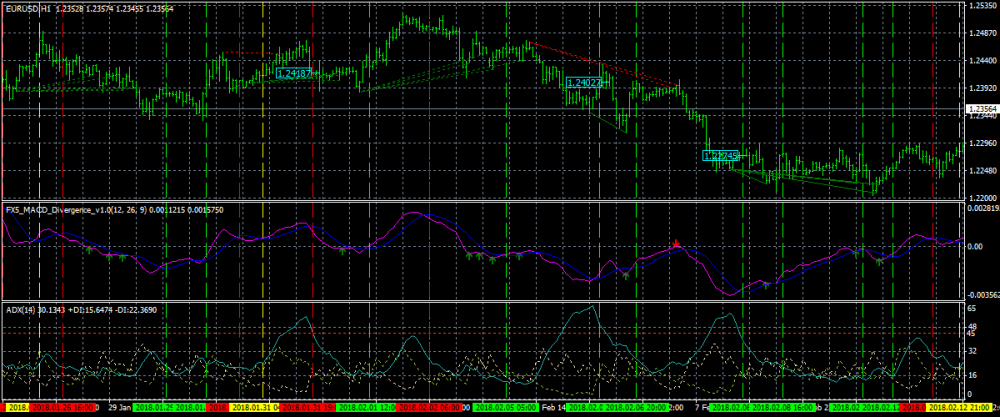The width and height of the screenshot is (1000, 417).
Task: Click the 1.25350 value on price axis
Action: tap(982, 6)
